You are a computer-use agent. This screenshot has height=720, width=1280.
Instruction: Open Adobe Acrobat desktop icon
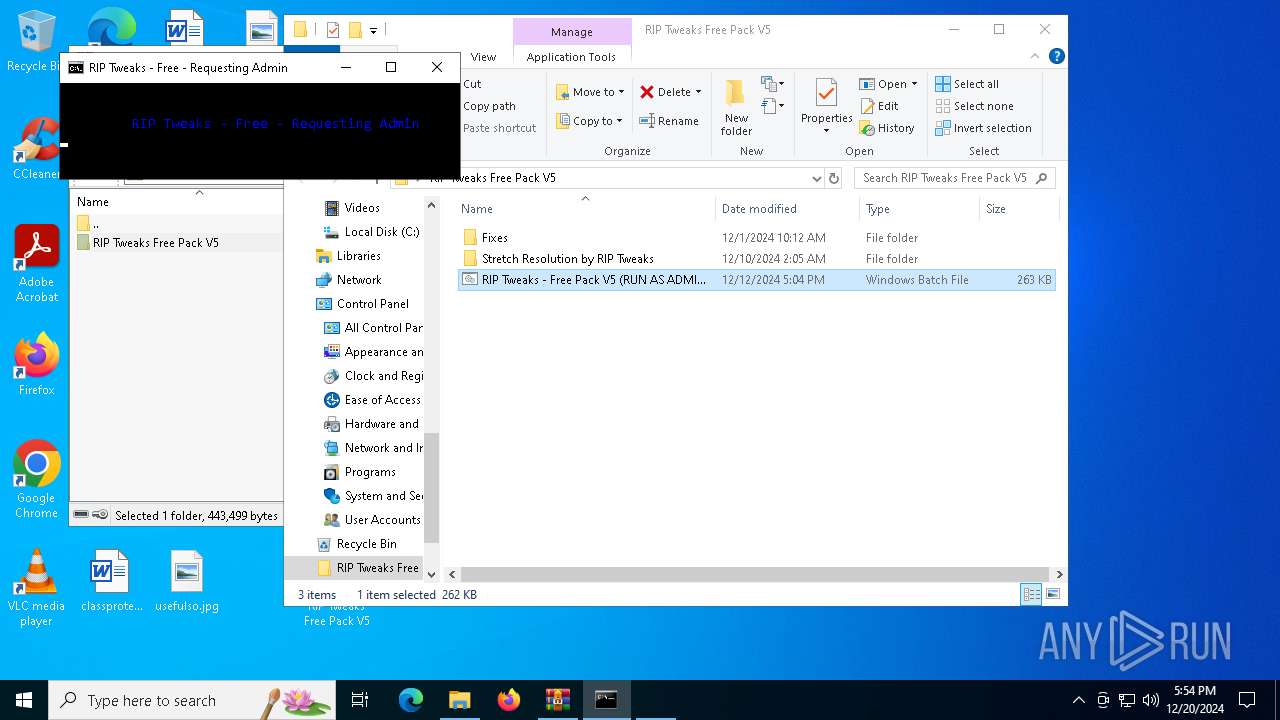point(36,263)
